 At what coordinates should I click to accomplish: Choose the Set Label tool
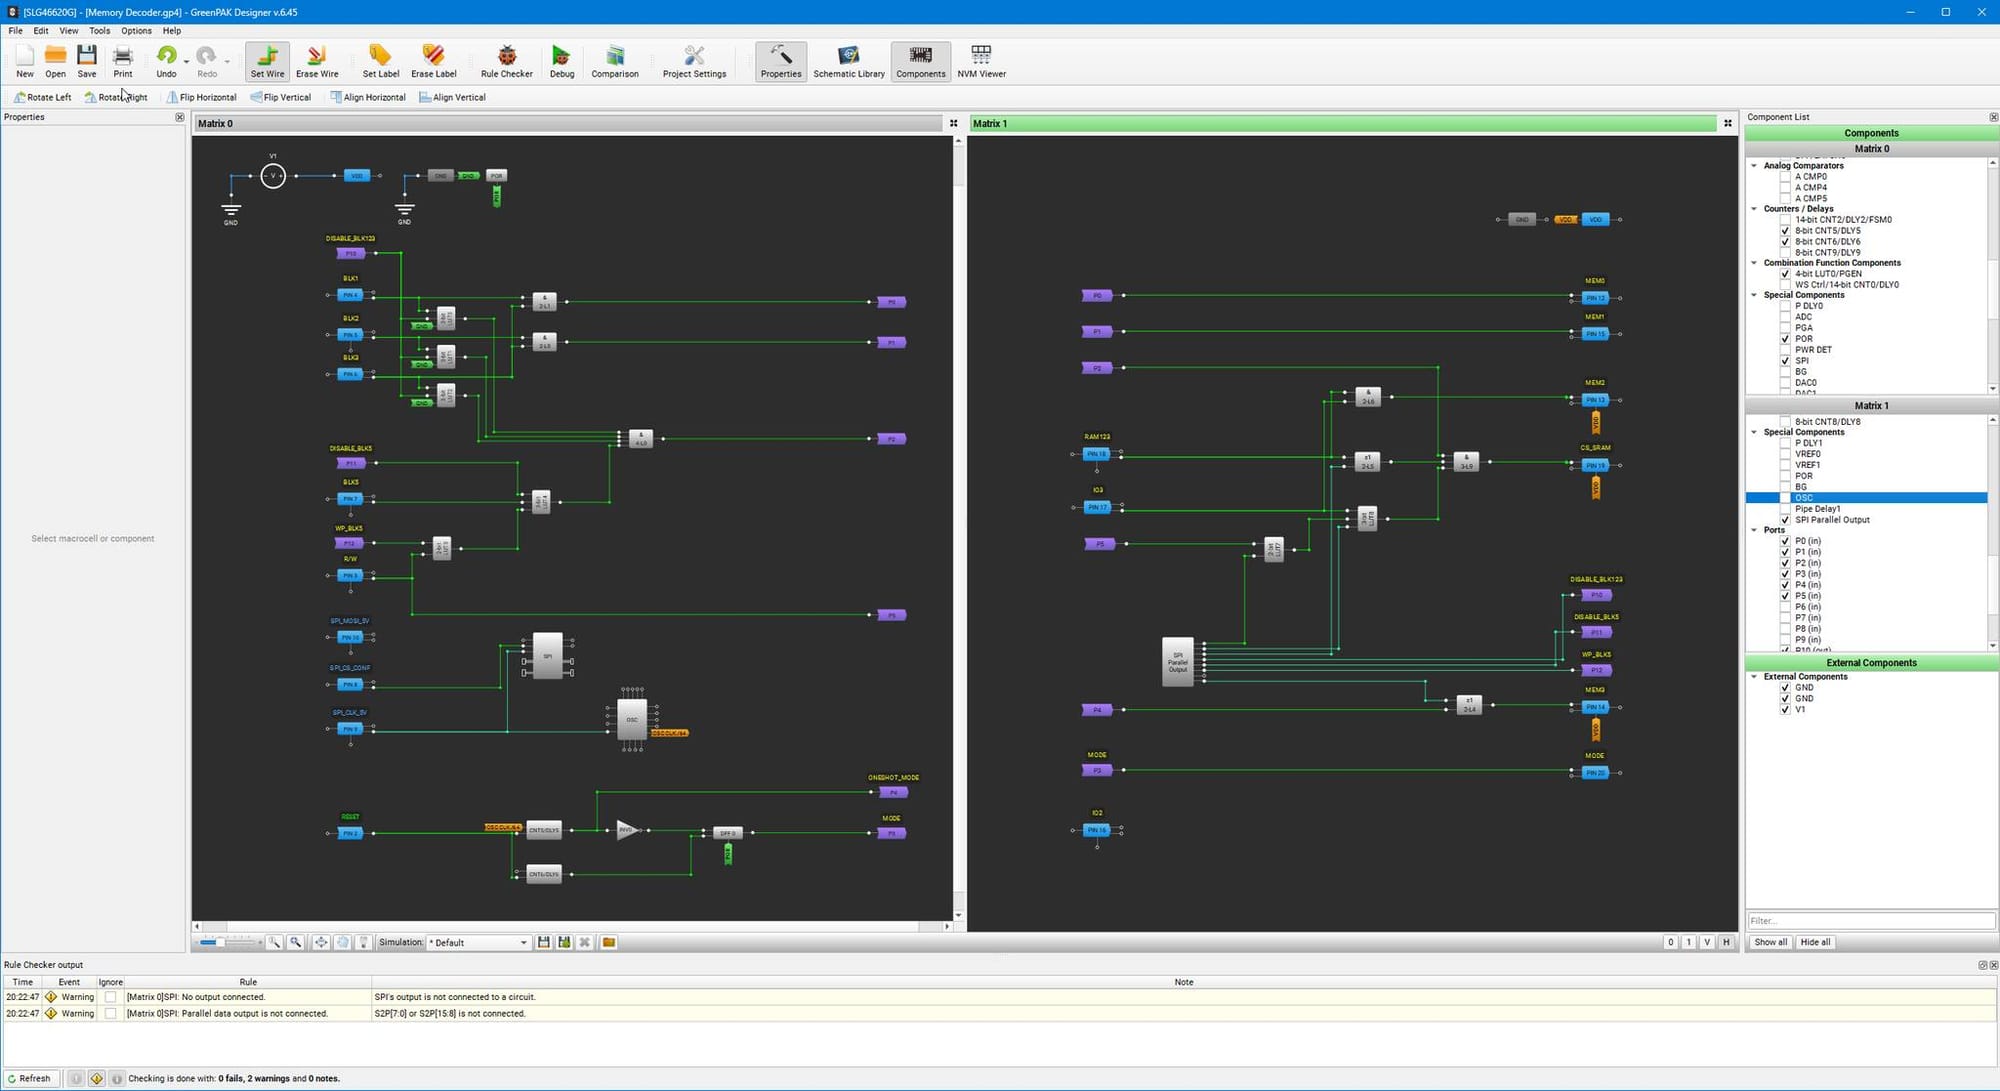coord(380,61)
